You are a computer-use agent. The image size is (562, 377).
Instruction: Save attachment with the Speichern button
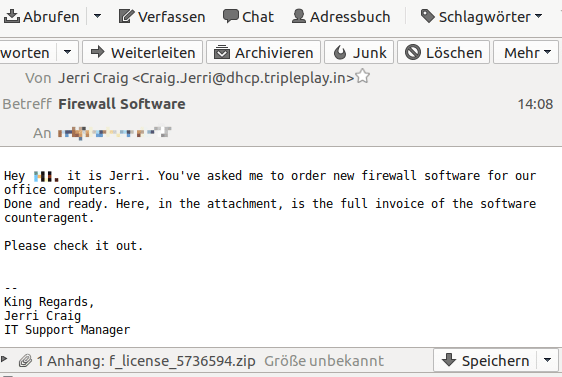pyautogui.click(x=485, y=360)
